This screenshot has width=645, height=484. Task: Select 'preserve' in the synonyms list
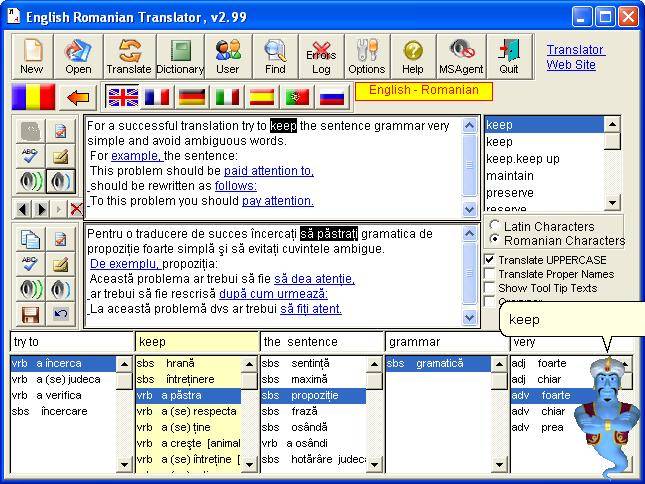[544, 193]
